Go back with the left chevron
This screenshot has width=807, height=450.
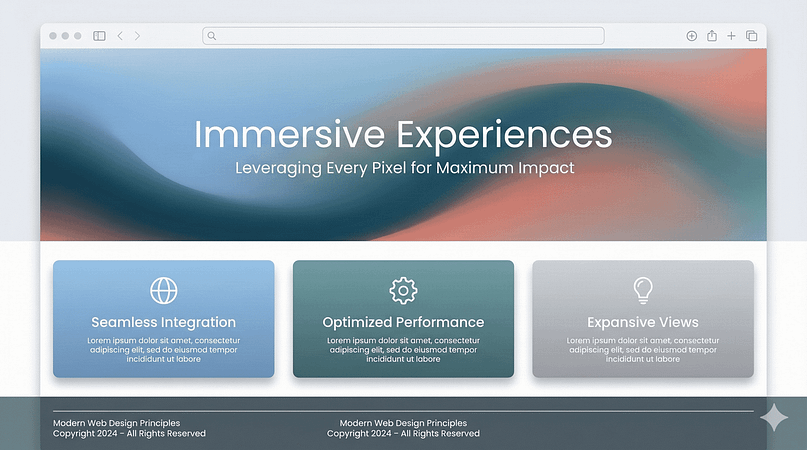[120, 36]
